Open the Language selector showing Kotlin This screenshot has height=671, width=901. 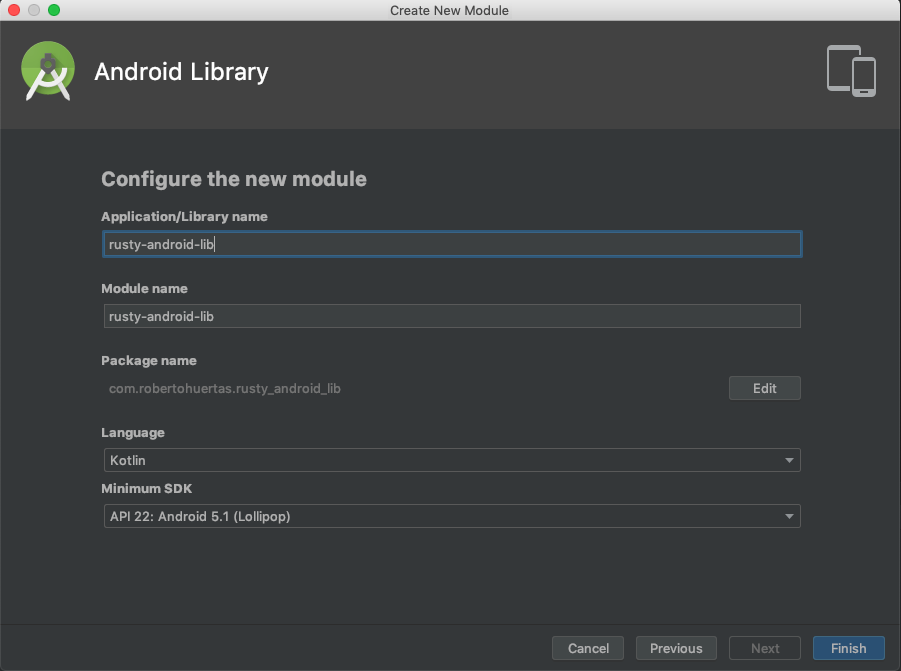450,460
